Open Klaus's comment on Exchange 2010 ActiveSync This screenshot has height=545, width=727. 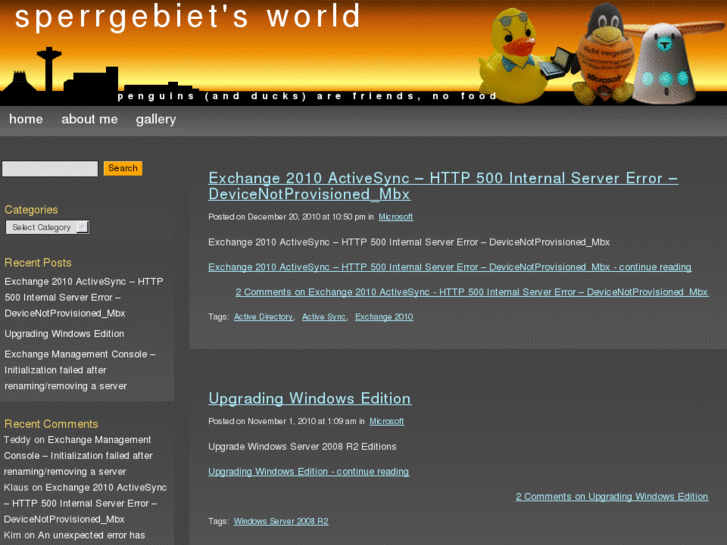click(x=85, y=503)
